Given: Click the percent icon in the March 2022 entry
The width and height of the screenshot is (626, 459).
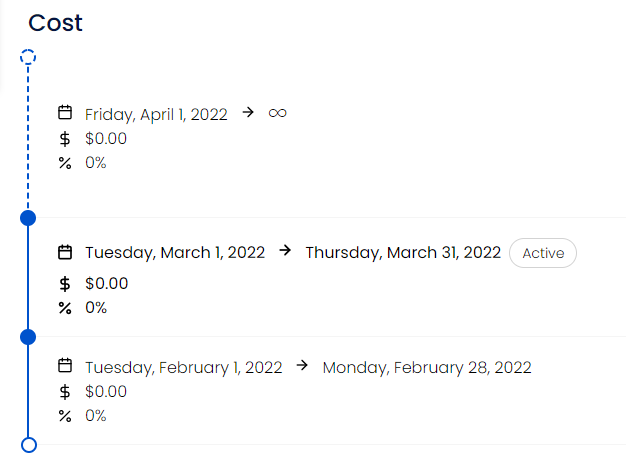Looking at the screenshot, I should [x=65, y=308].
